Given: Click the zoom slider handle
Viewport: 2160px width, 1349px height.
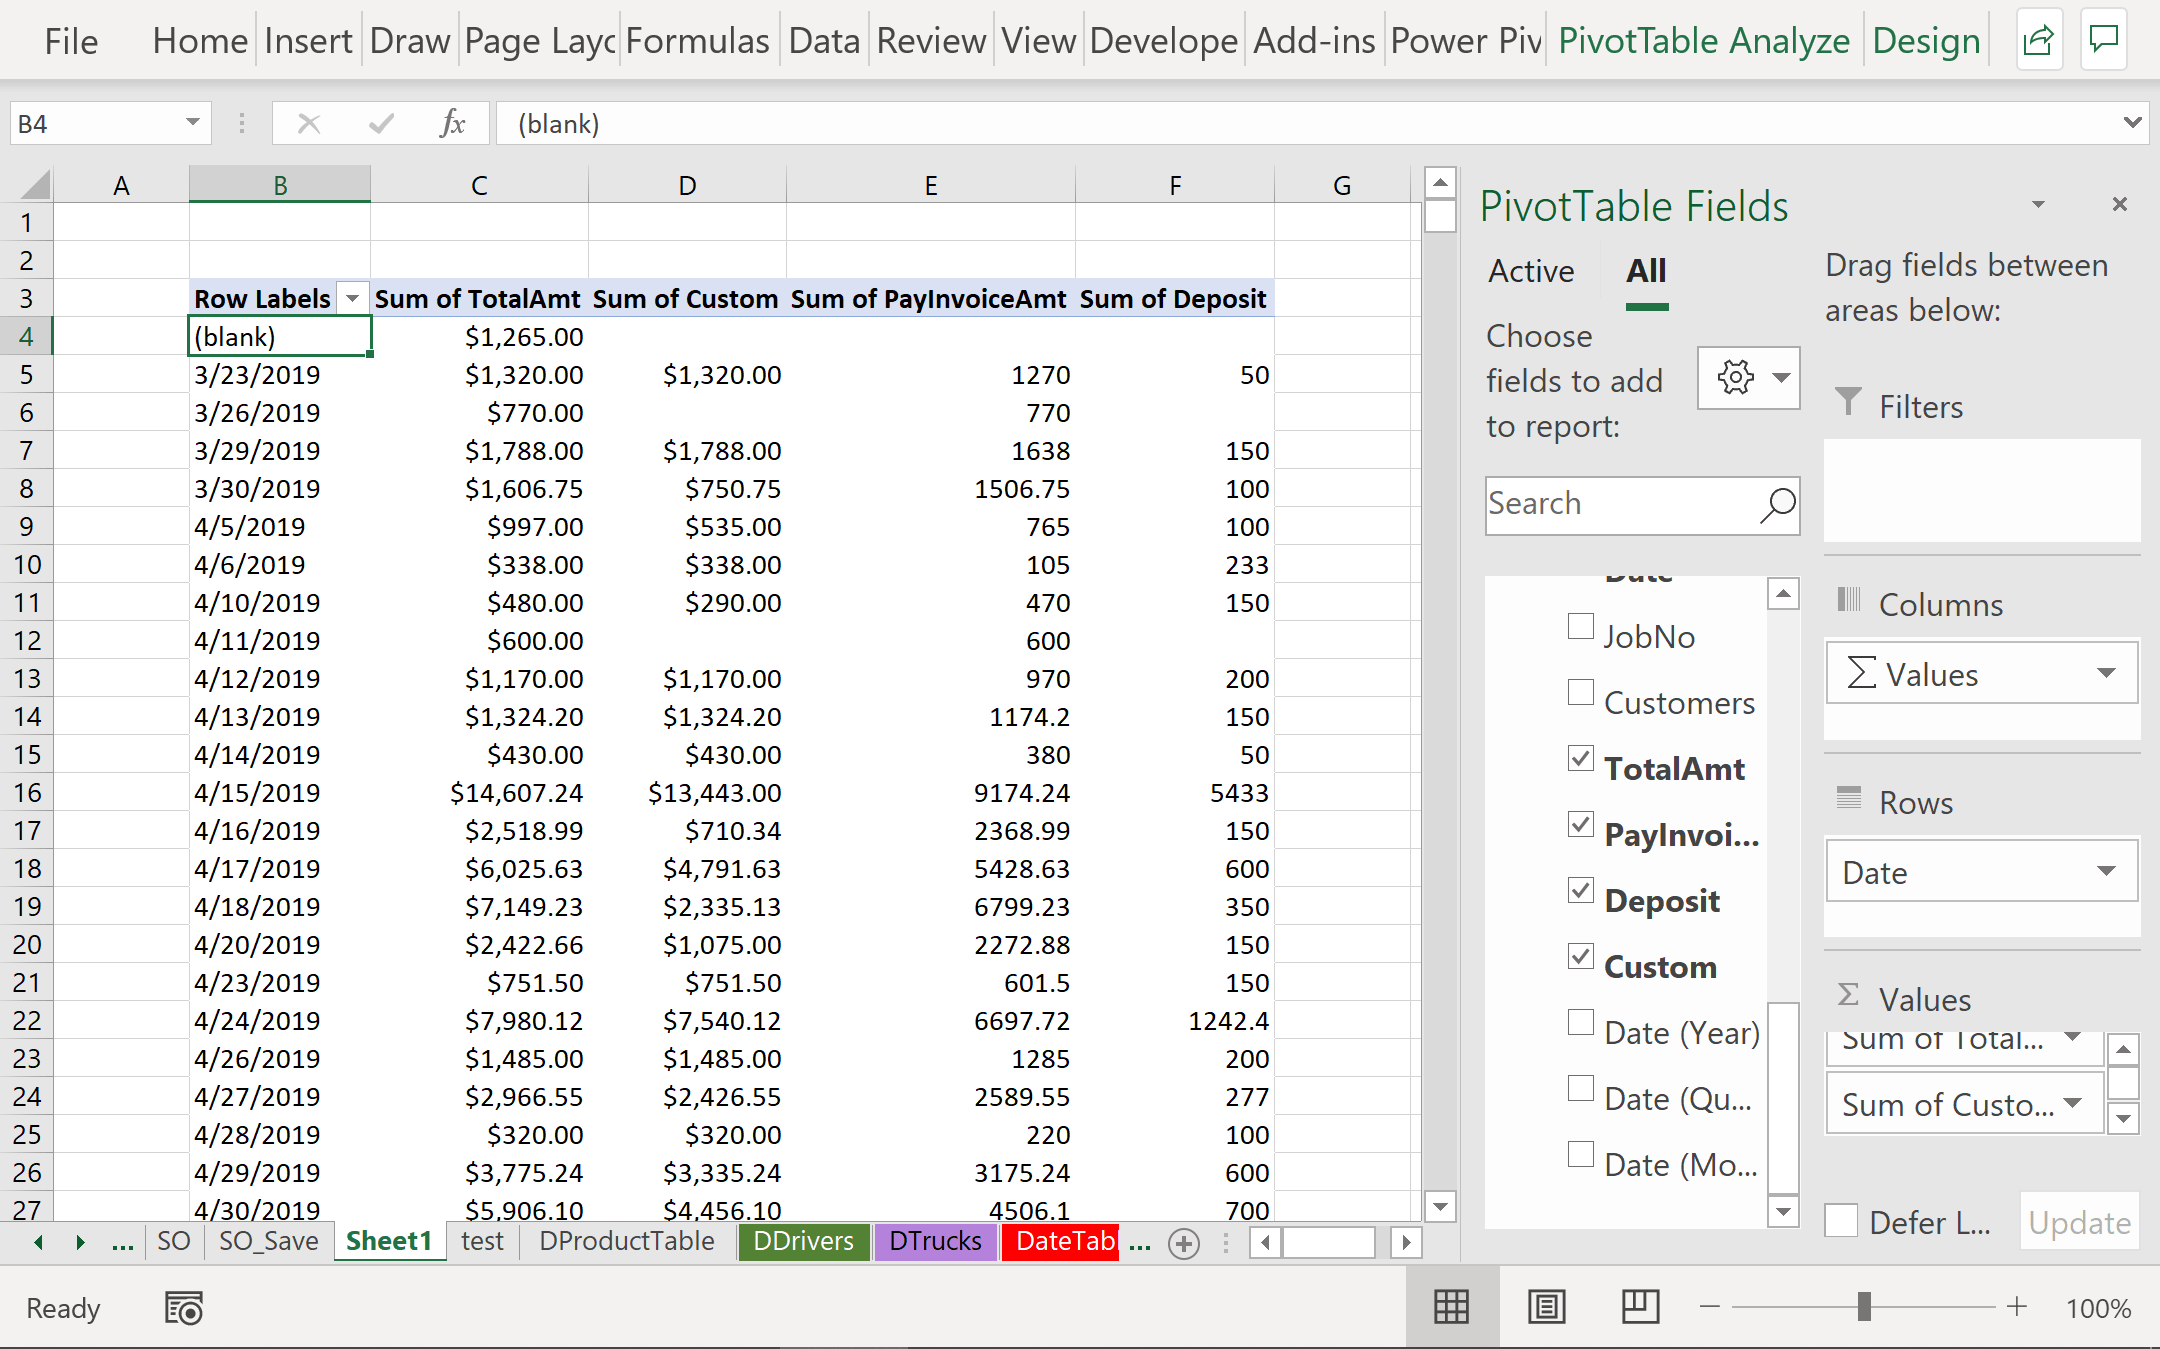Looking at the screenshot, I should tap(1864, 1307).
